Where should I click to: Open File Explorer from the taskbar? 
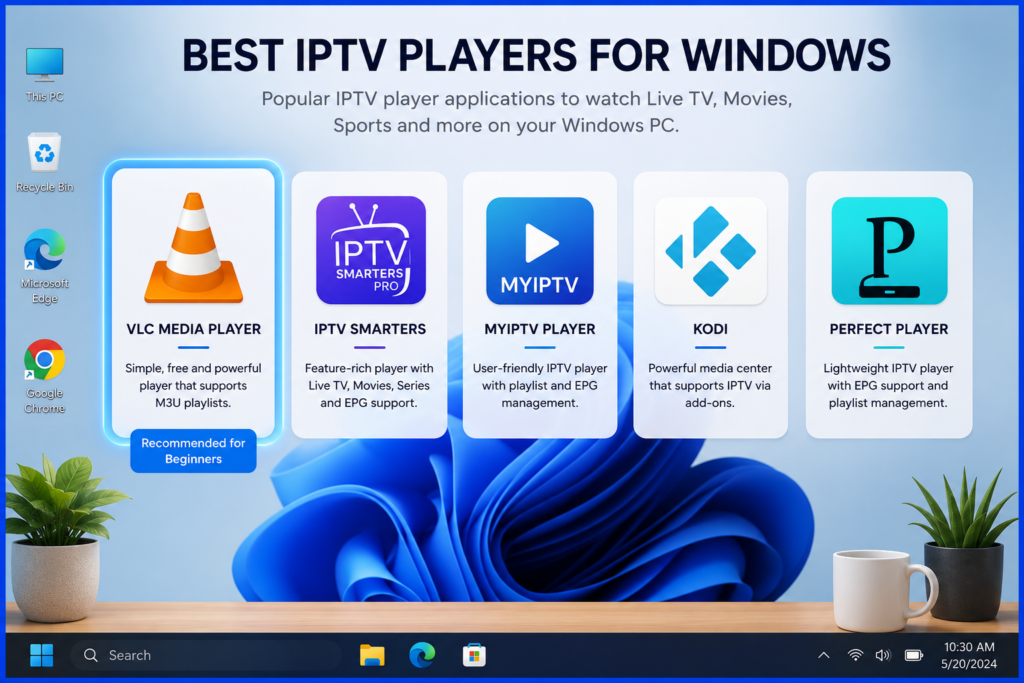tap(372, 655)
